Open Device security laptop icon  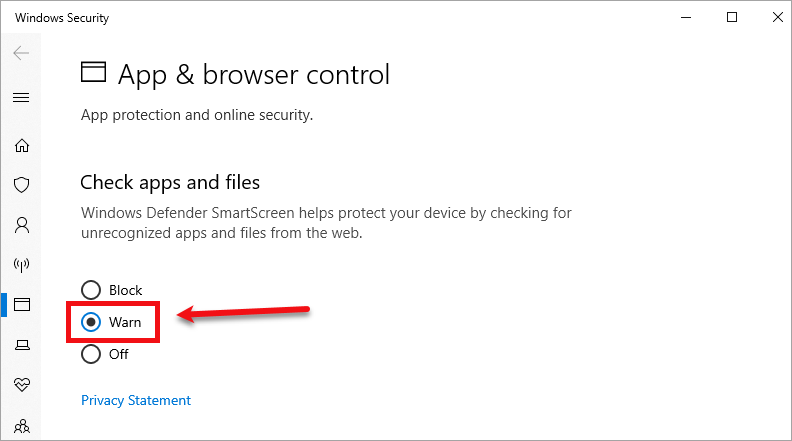tap(21, 345)
